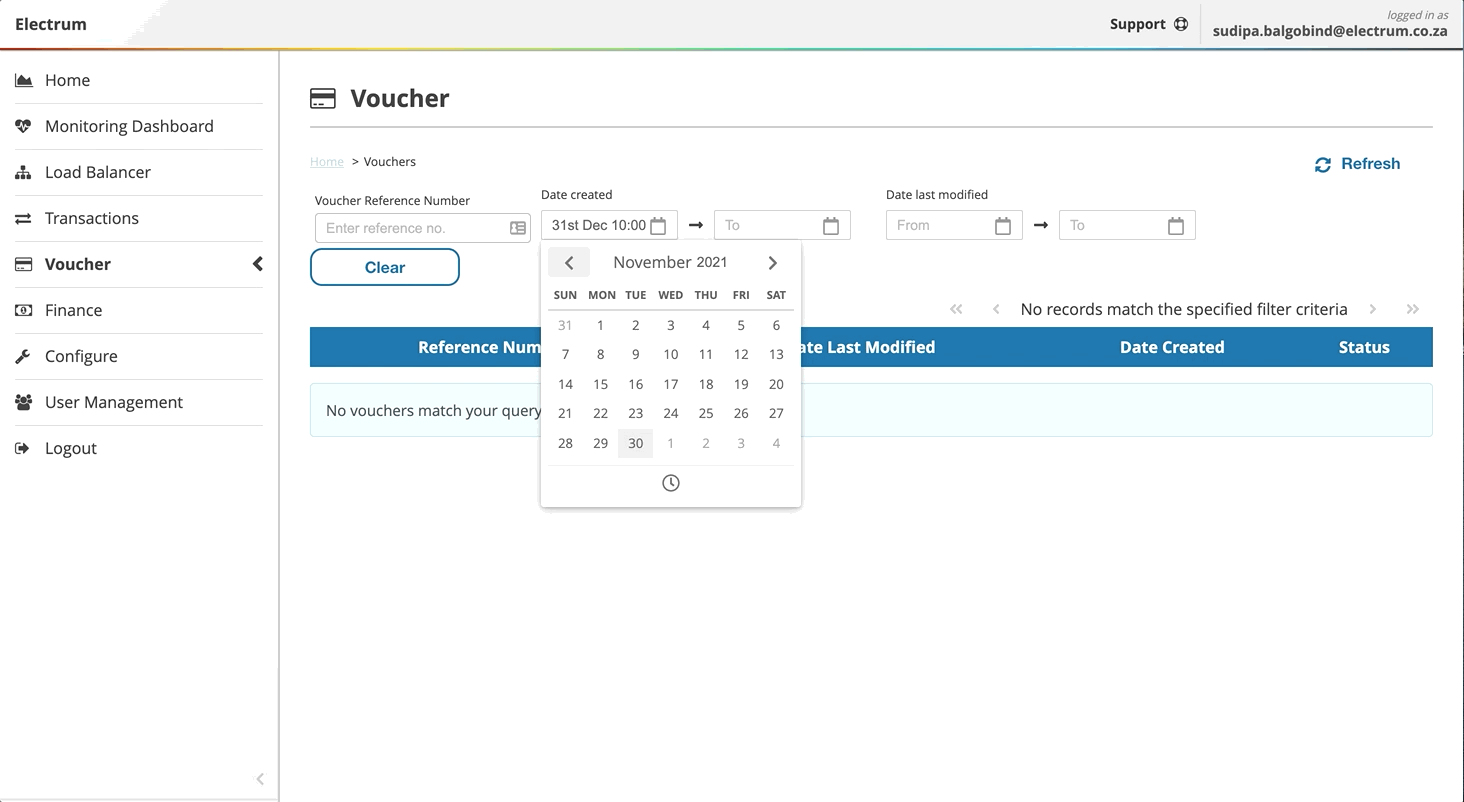Image resolution: width=1464 pixels, height=802 pixels.
Task: Collapse the sidebar with bottom arrow
Action: tap(260, 779)
